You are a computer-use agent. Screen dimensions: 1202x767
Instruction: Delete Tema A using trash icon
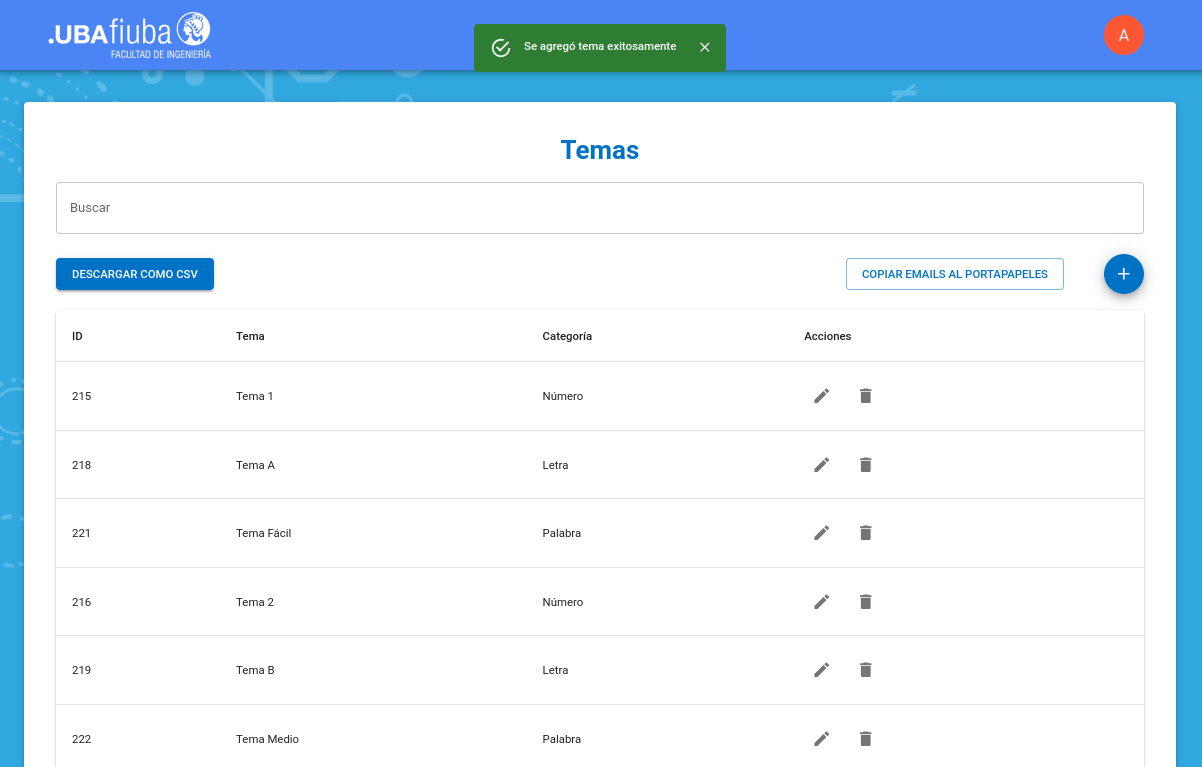pyautogui.click(x=866, y=465)
